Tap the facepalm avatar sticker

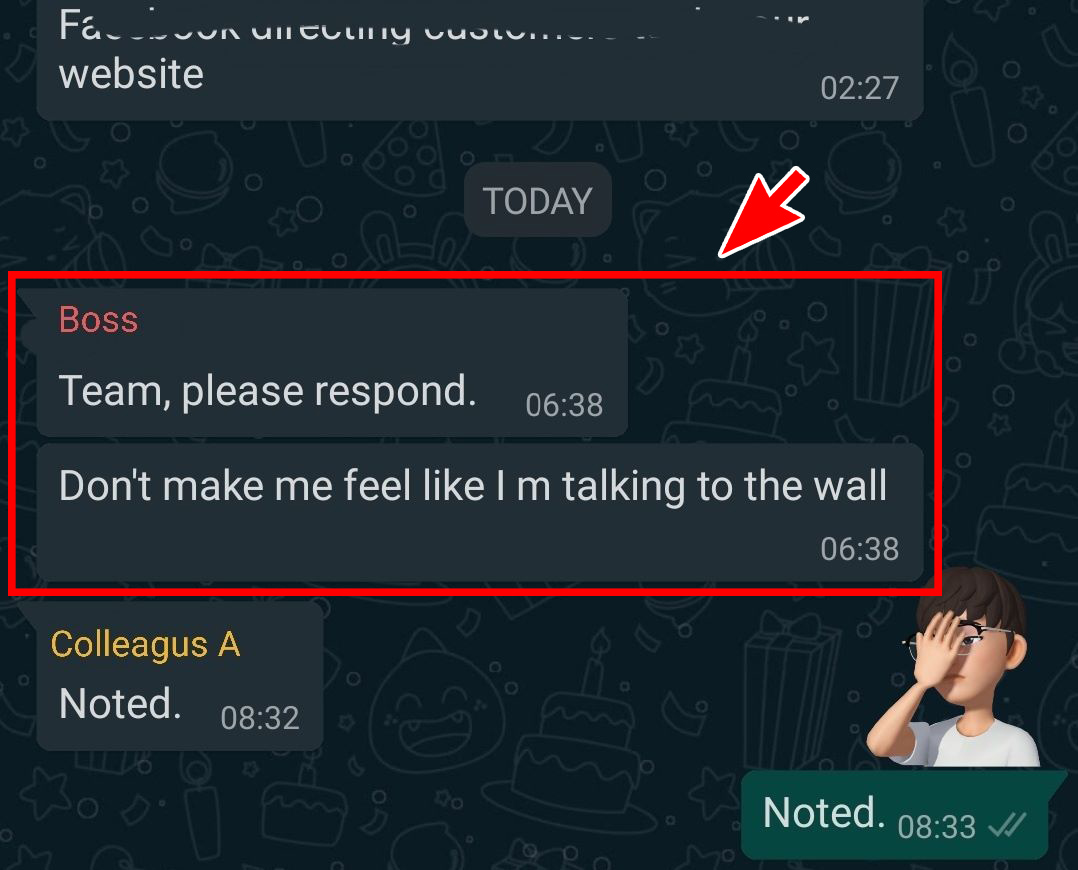click(x=954, y=666)
